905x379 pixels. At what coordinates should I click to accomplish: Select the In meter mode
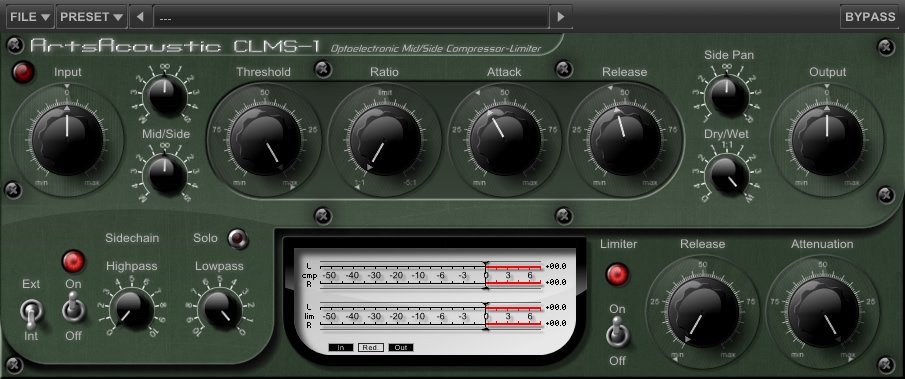click(x=341, y=347)
